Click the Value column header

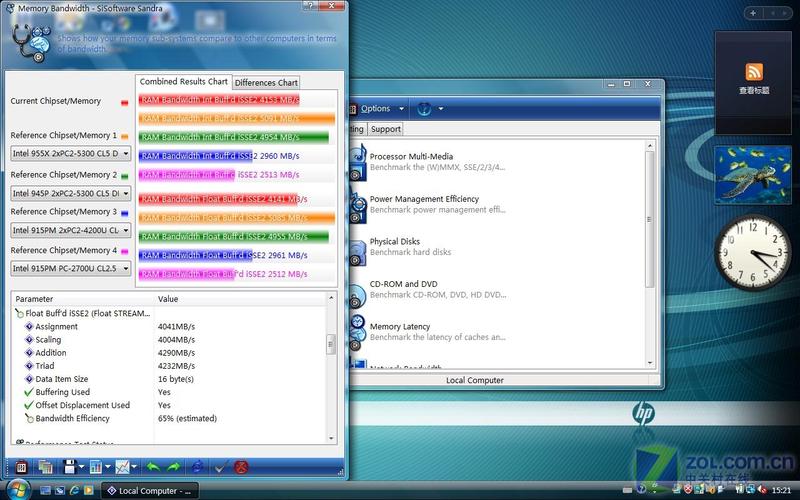[240, 299]
